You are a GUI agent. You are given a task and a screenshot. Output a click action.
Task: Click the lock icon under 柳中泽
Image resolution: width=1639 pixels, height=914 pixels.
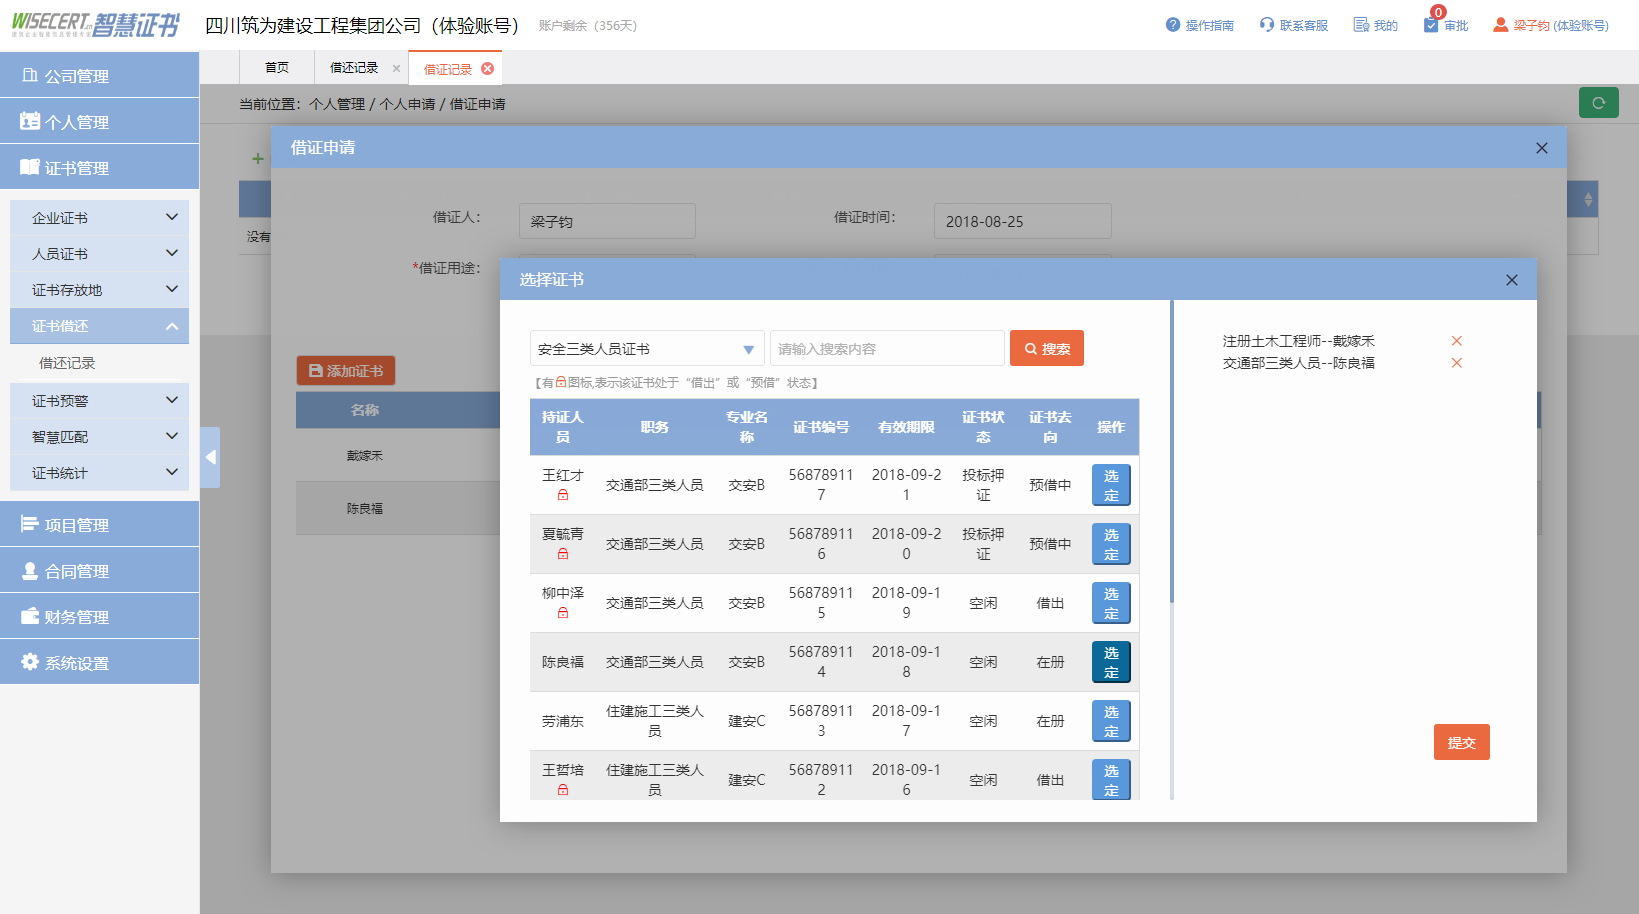pyautogui.click(x=563, y=613)
